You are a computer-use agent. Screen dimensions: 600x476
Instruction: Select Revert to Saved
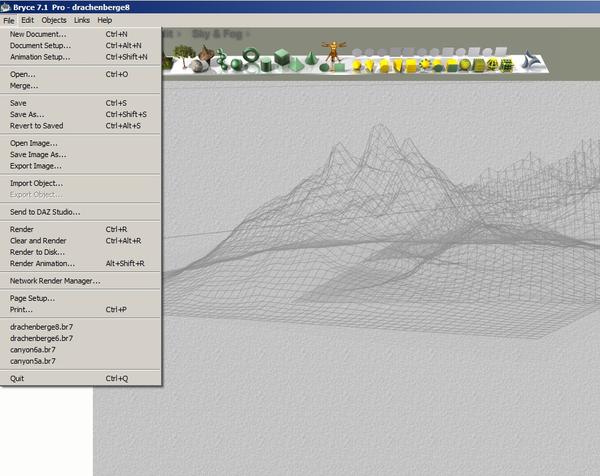tap(81, 126)
